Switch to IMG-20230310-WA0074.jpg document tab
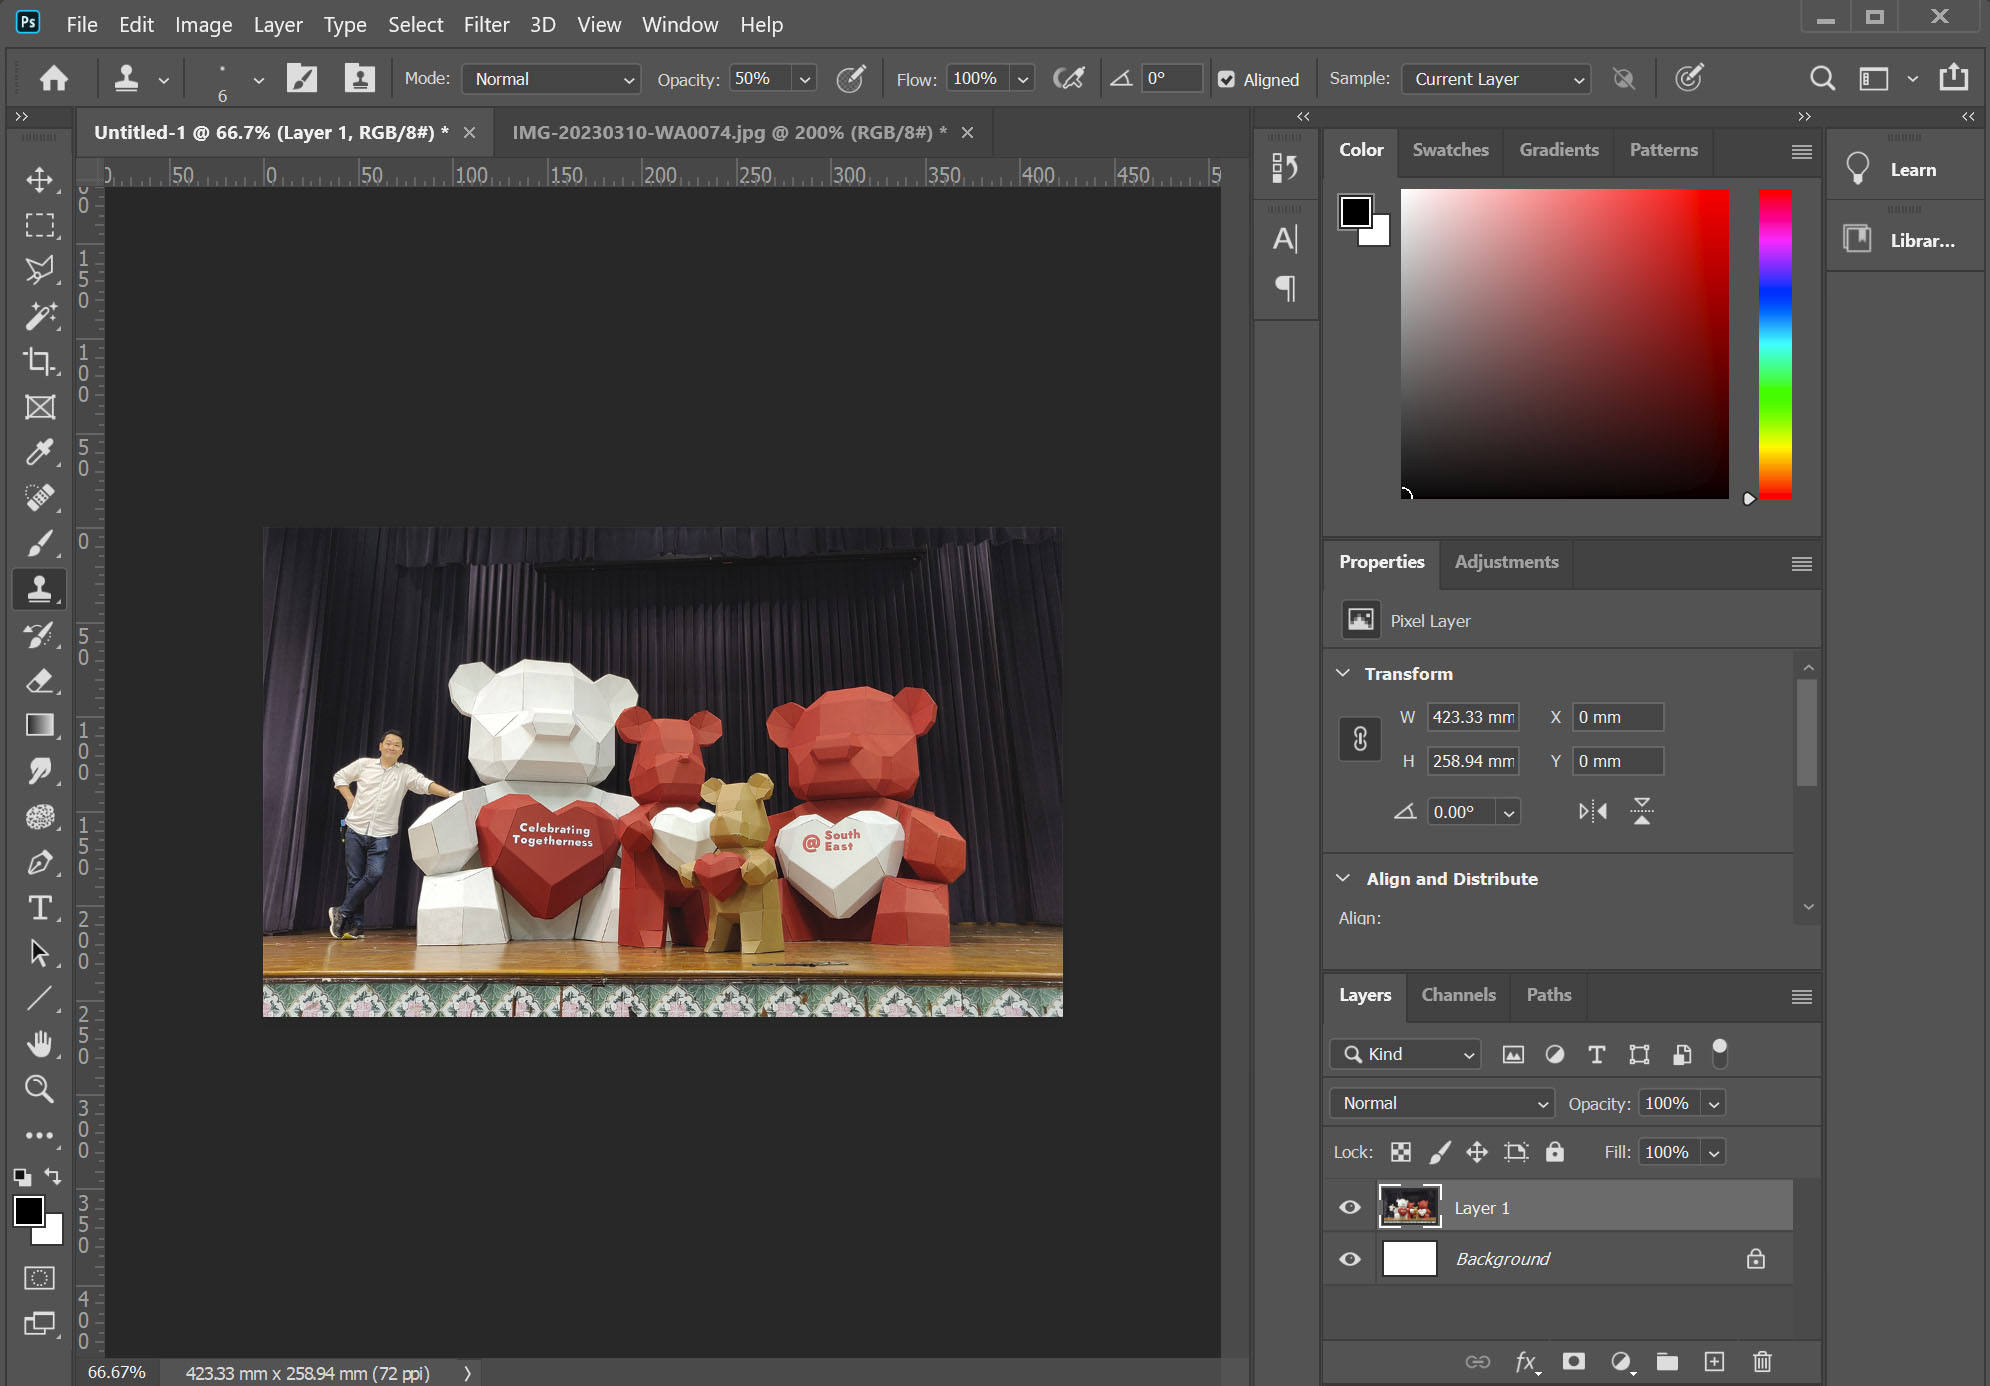The width and height of the screenshot is (1990, 1386). click(x=729, y=132)
